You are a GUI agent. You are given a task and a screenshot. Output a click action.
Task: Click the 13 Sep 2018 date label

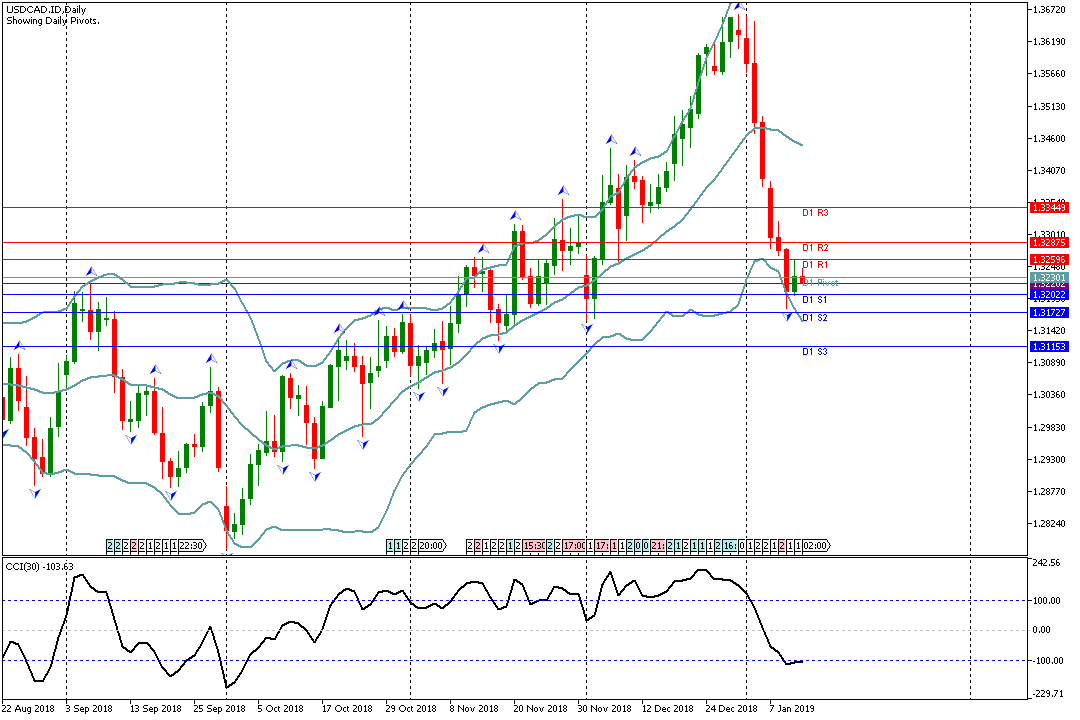[x=155, y=709]
